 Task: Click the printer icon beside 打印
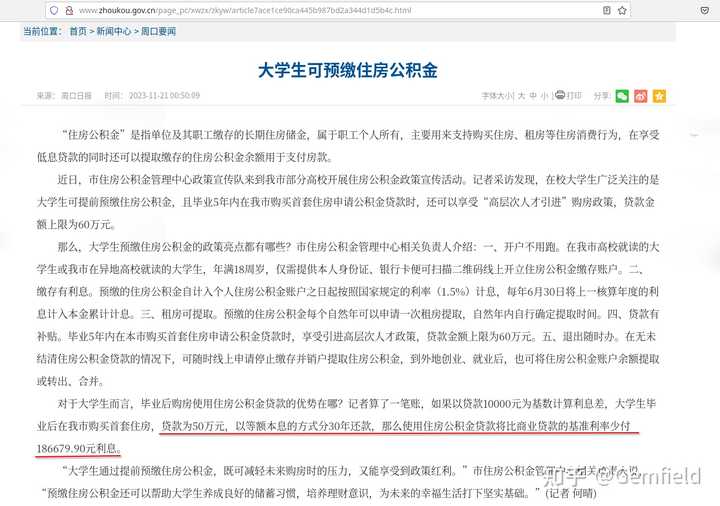tap(560, 95)
